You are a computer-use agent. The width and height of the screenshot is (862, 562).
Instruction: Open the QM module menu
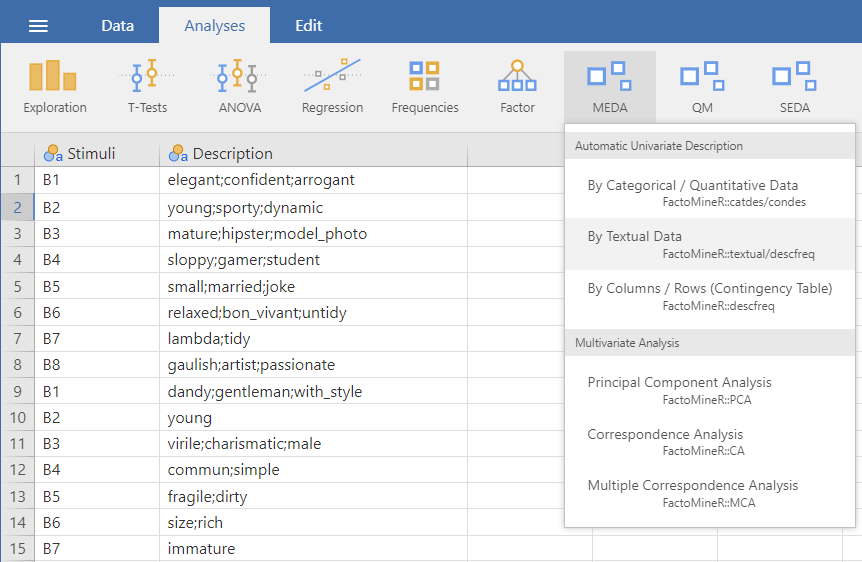(702, 87)
